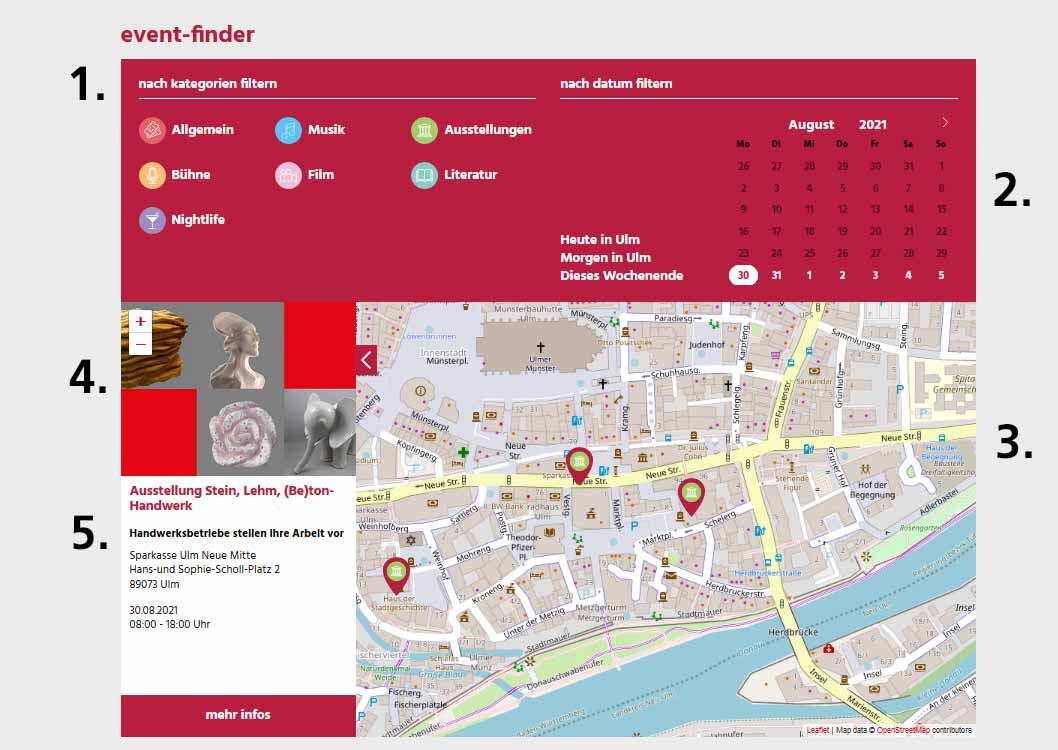Click the map marker on Neue Str.
Viewport: 1058px width, 750px height.
(579, 464)
